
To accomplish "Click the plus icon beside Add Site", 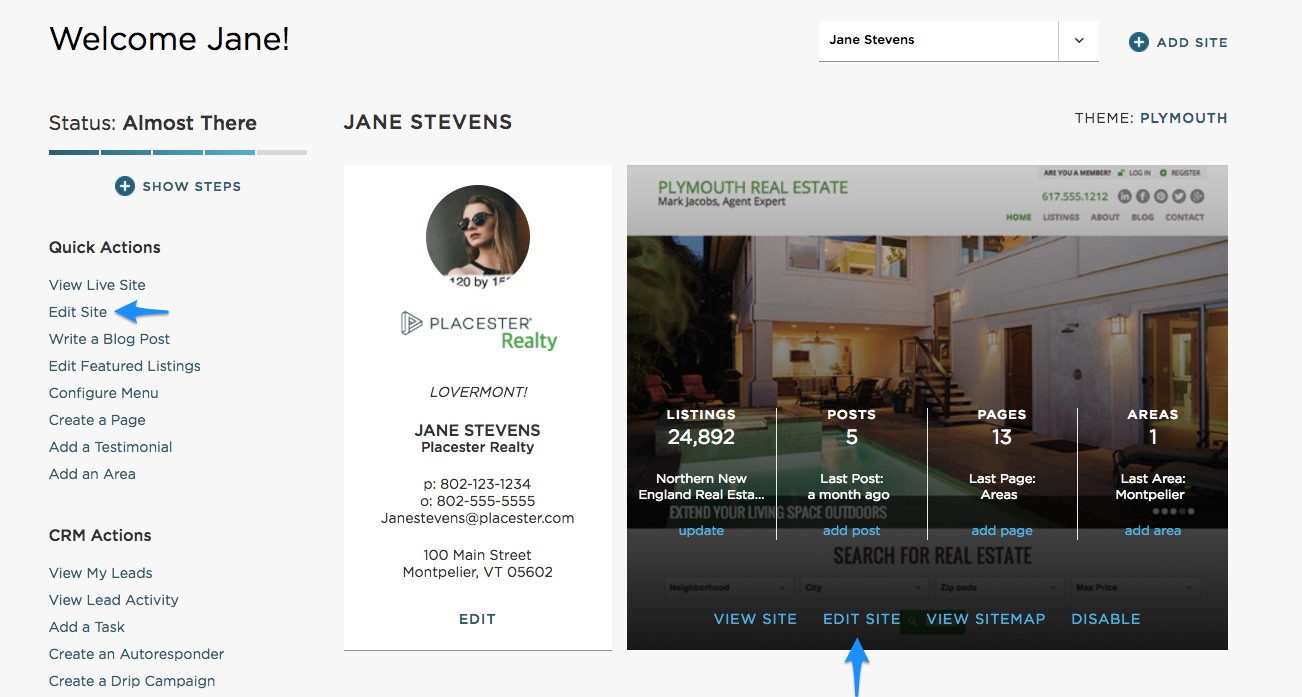I will pos(1139,42).
